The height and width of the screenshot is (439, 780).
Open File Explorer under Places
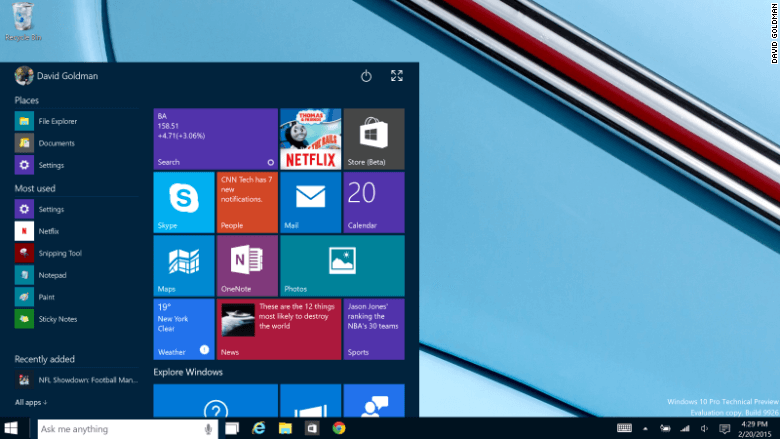[77, 121]
